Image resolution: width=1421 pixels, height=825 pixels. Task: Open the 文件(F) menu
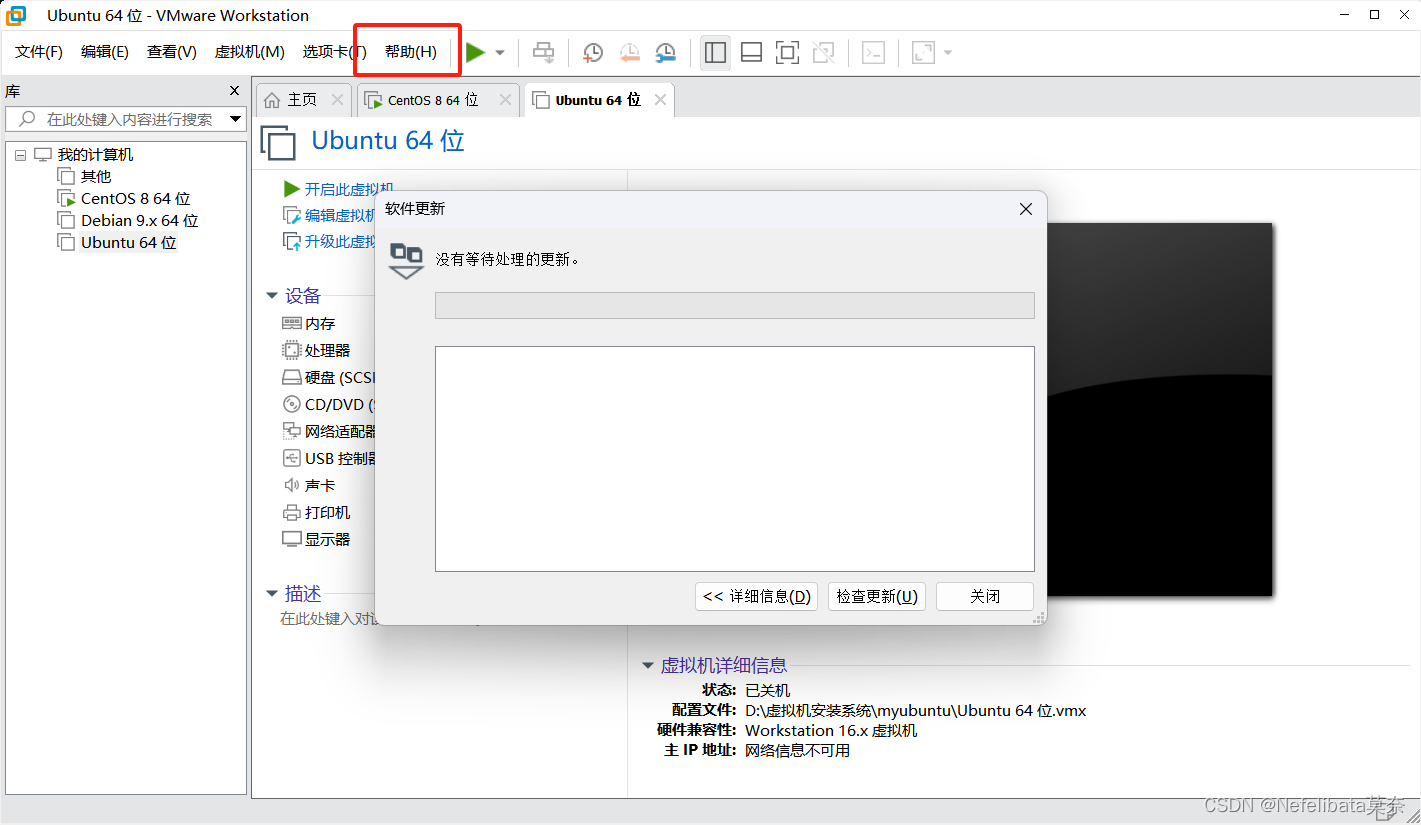39,52
